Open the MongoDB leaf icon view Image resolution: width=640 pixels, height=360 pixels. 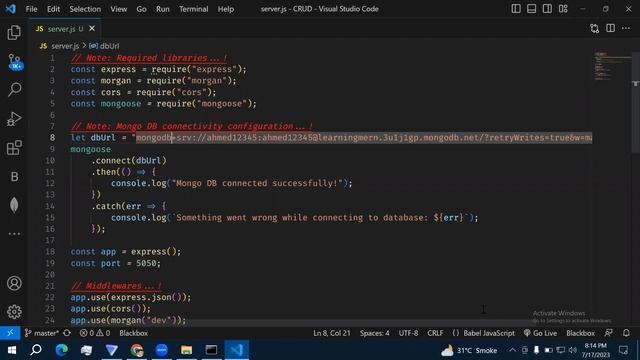[x=14, y=205]
